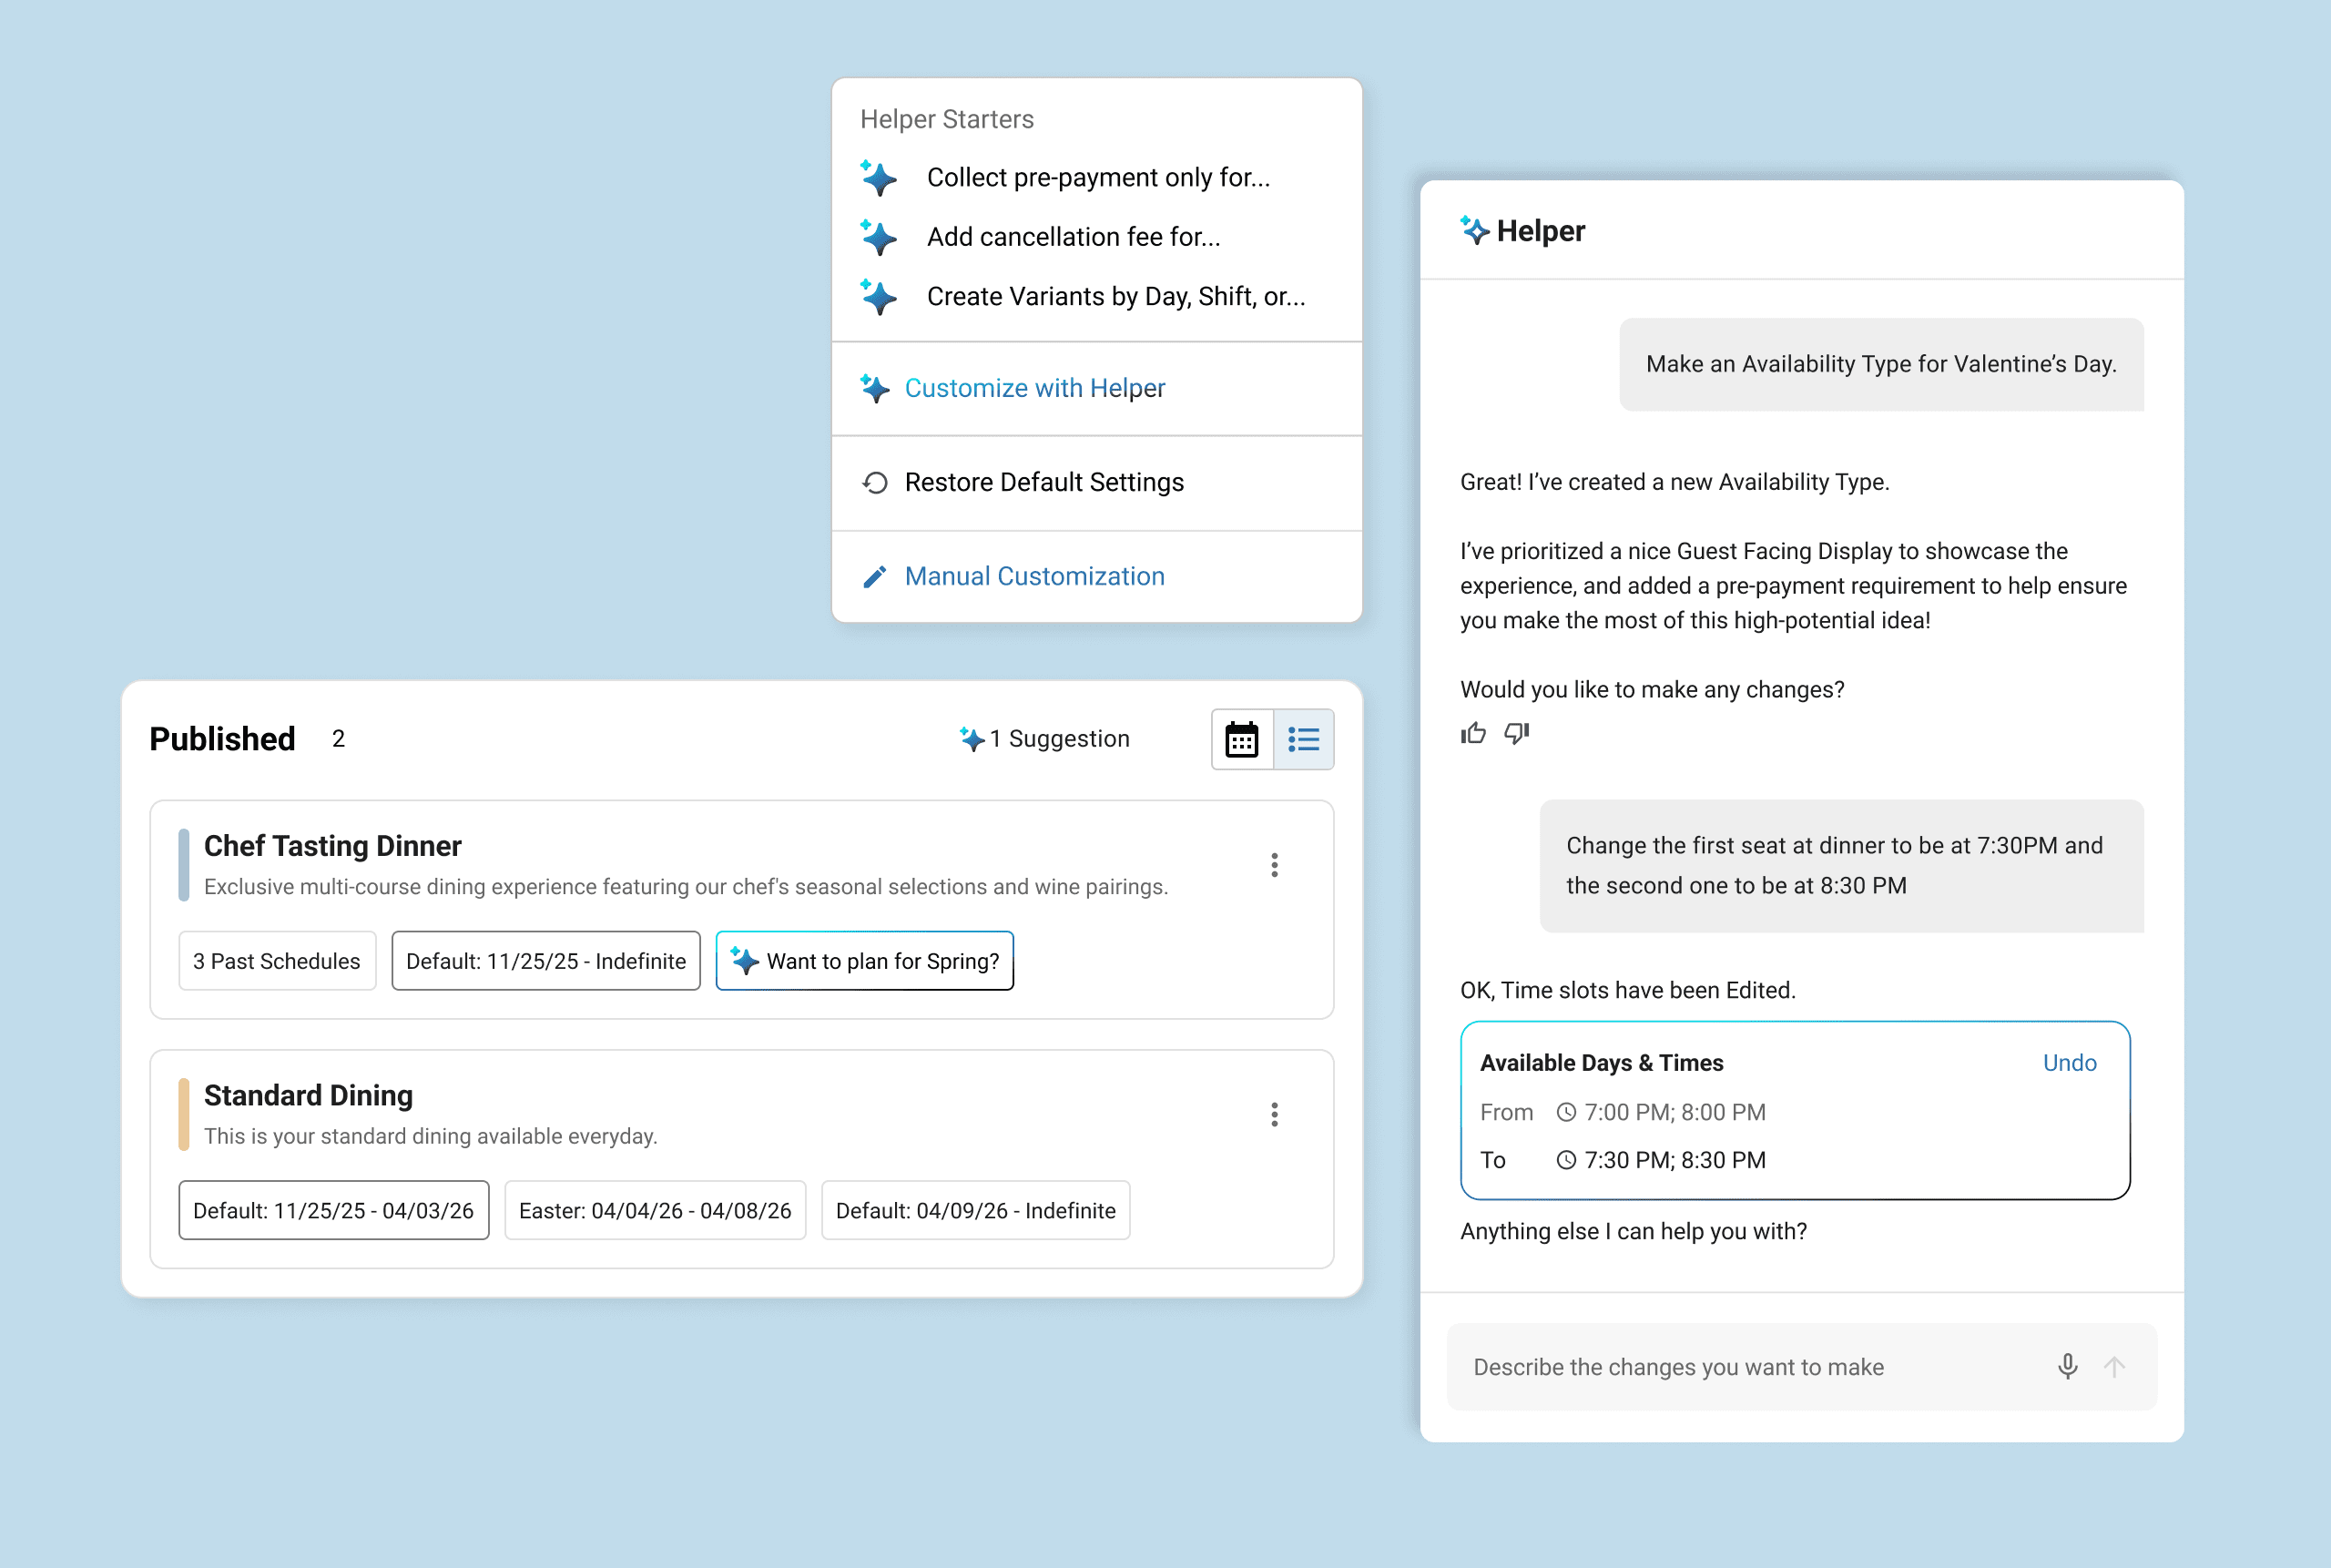Select Customize with Helper option
This screenshot has width=2331, height=1568.
click(1034, 388)
